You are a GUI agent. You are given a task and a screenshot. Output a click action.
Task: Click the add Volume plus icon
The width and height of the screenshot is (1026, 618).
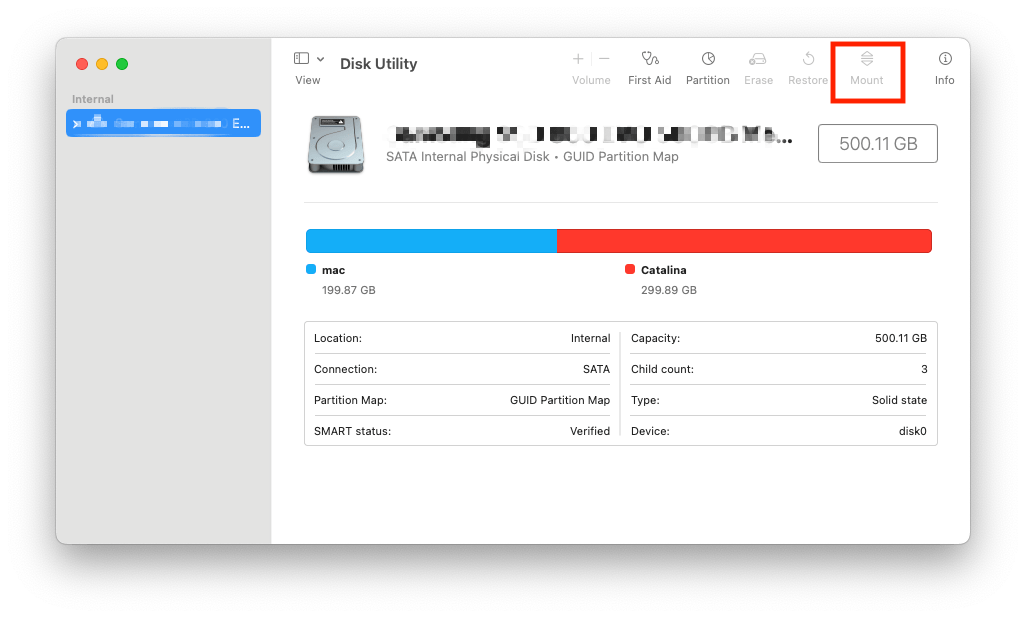pyautogui.click(x=577, y=59)
